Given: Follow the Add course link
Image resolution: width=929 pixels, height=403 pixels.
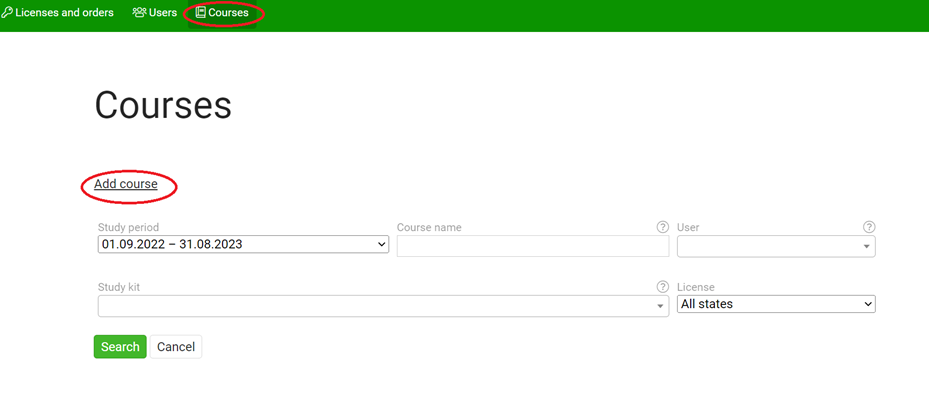Looking at the screenshot, I should [x=126, y=184].
